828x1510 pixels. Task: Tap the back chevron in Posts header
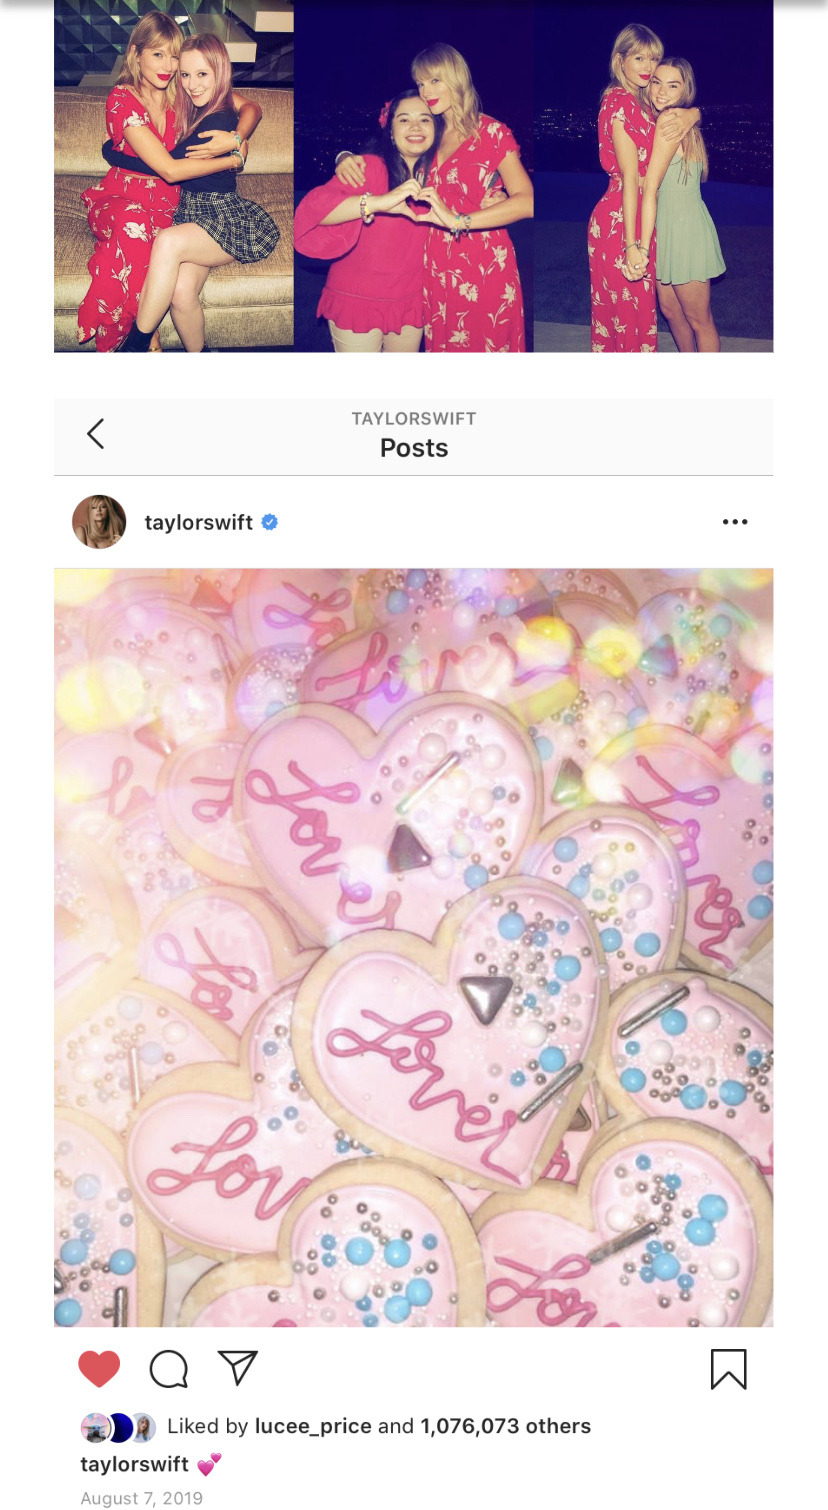click(x=96, y=434)
